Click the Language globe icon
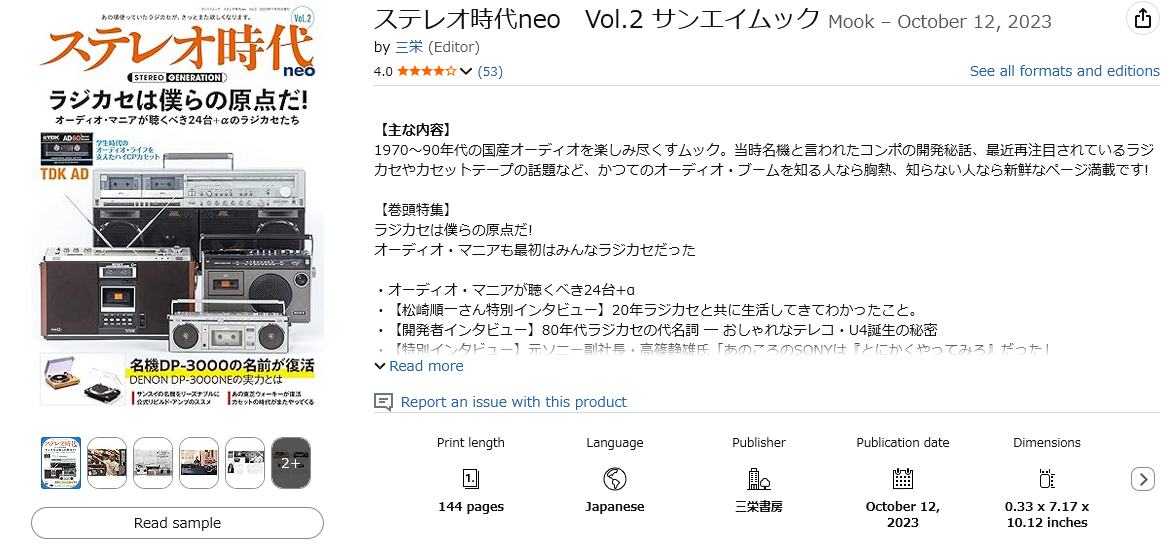The height and width of the screenshot is (544, 1172). (615, 478)
